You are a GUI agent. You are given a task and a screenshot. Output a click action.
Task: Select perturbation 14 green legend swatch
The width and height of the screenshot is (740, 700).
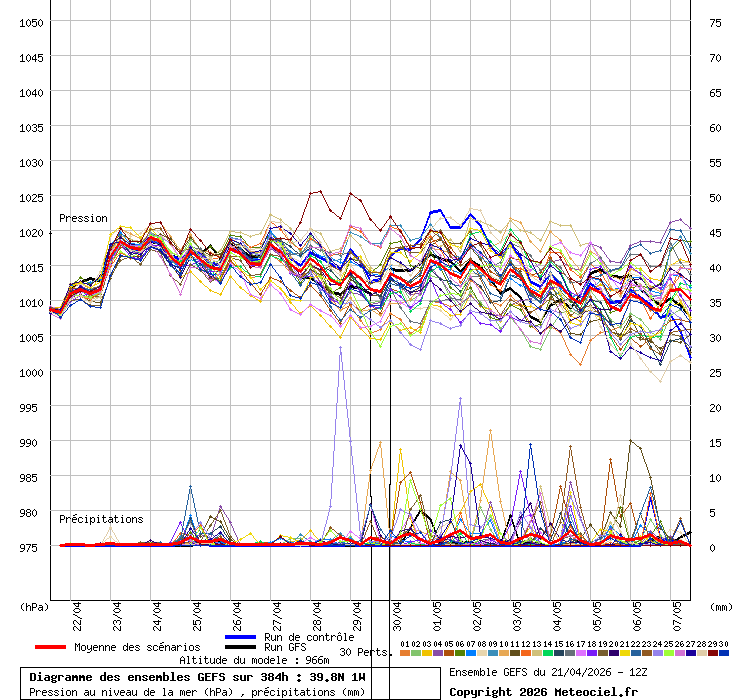(x=548, y=653)
